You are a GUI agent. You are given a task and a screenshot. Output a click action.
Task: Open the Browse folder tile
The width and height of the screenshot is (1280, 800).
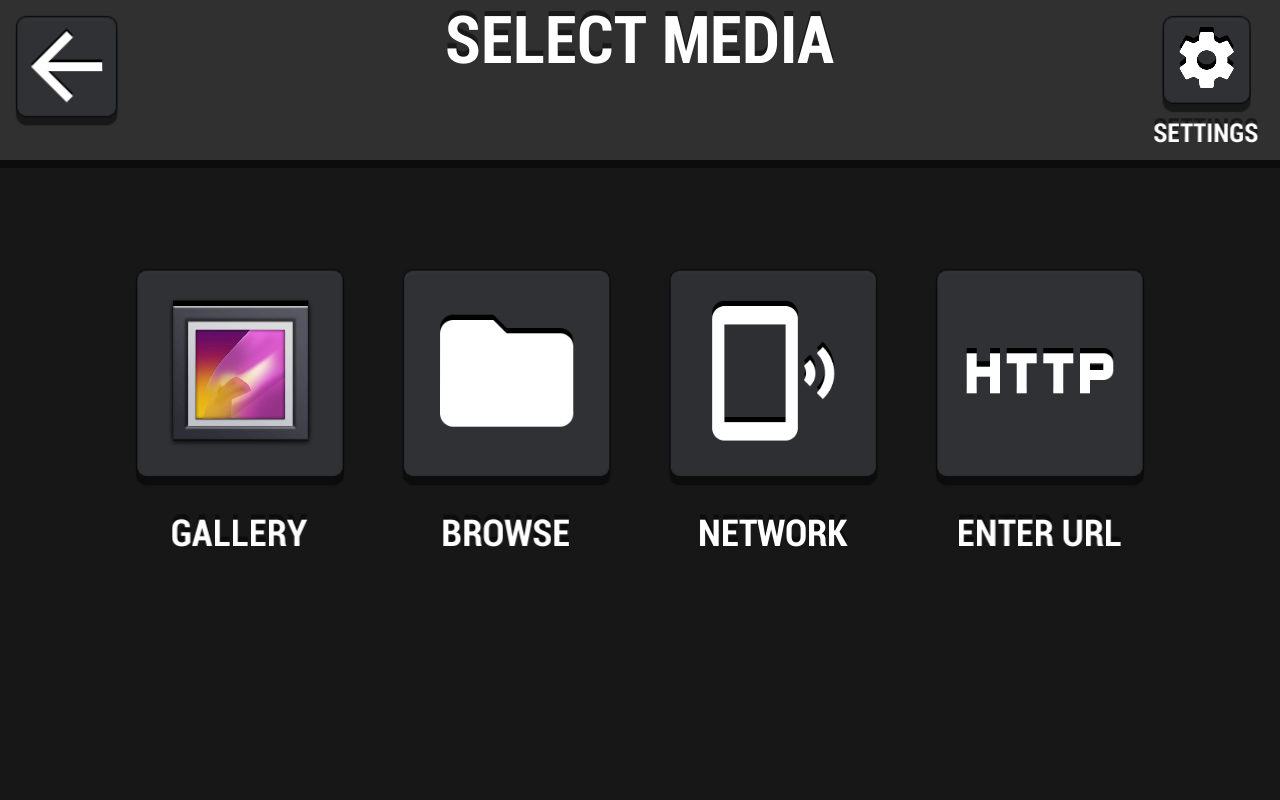tap(507, 374)
